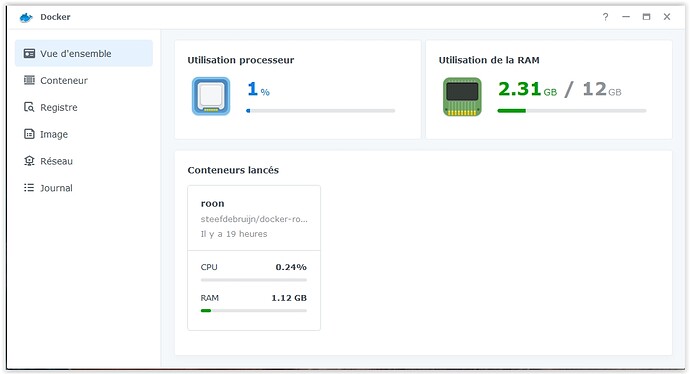Minimize the Docker window

(x=626, y=17)
